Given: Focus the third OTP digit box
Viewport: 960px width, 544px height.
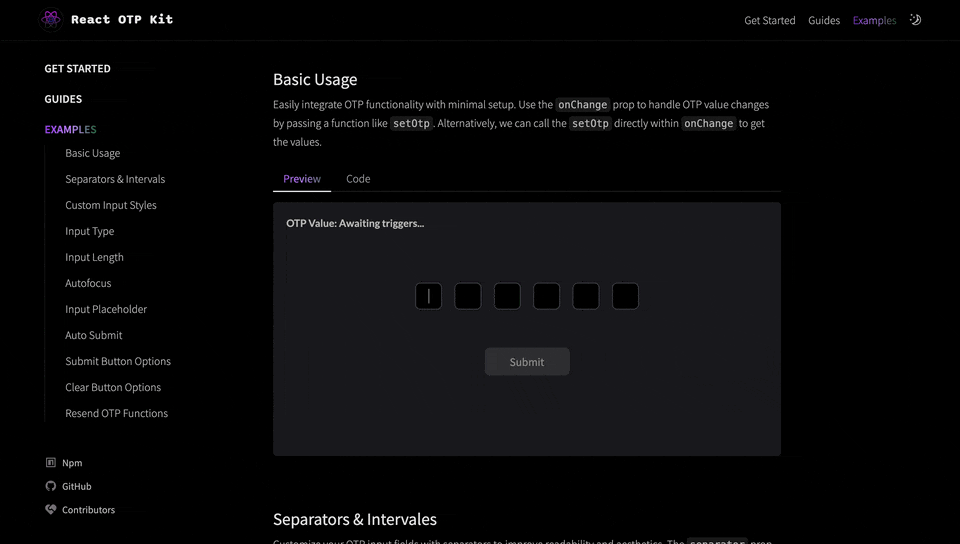Looking at the screenshot, I should tap(507, 296).
